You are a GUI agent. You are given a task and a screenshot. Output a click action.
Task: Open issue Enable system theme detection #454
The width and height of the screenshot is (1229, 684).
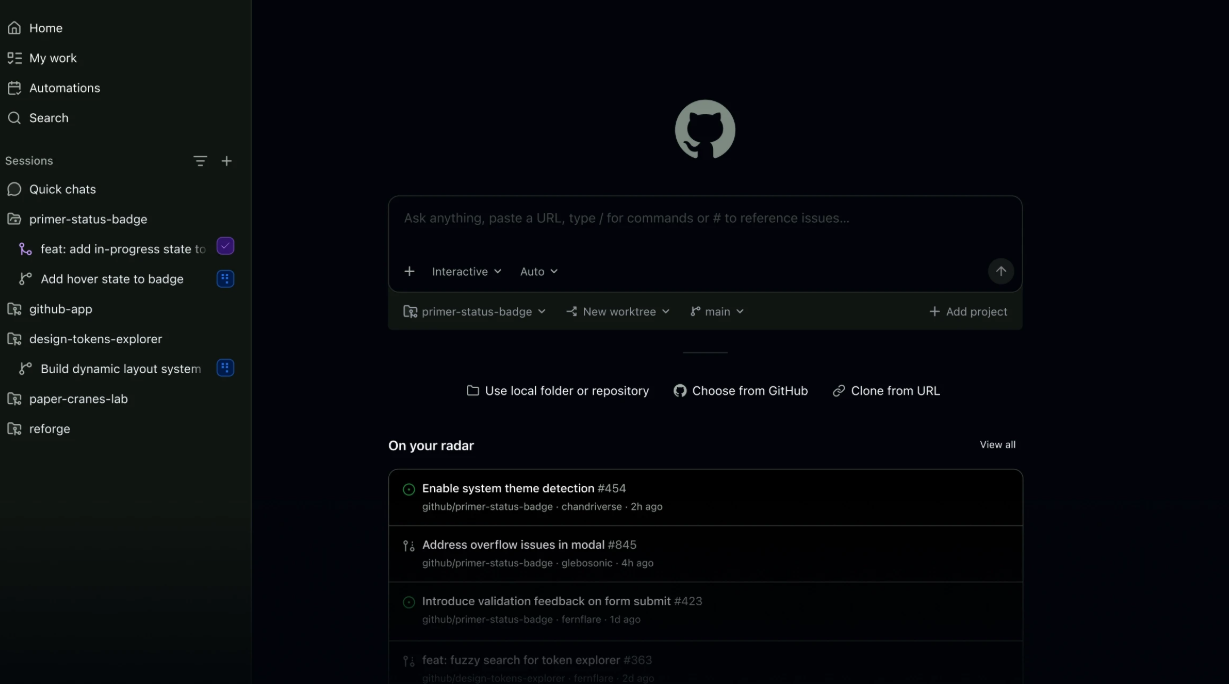(705, 497)
